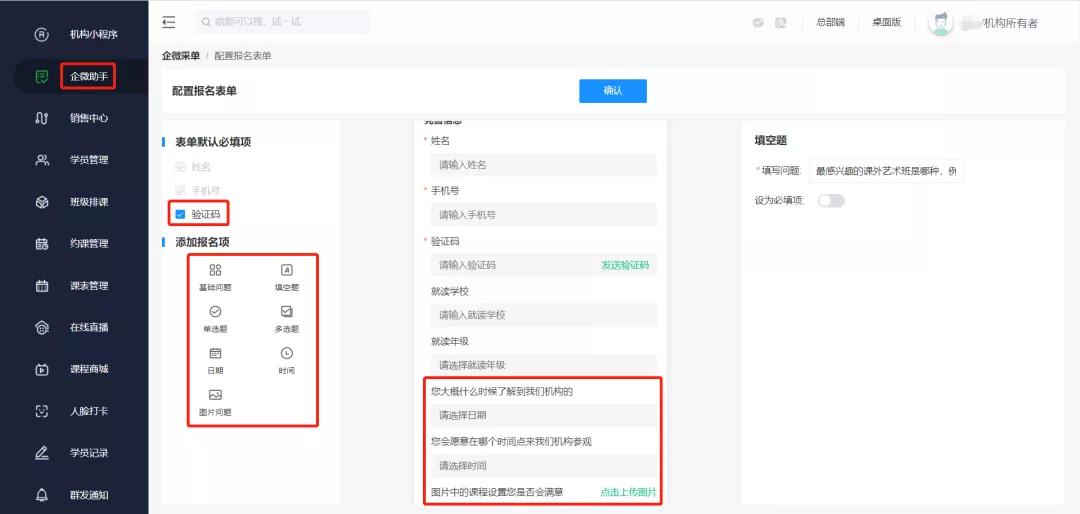The image size is (1080, 514).
Task: Click the 课程商城 sidebar icon
Action: click(x=41, y=369)
